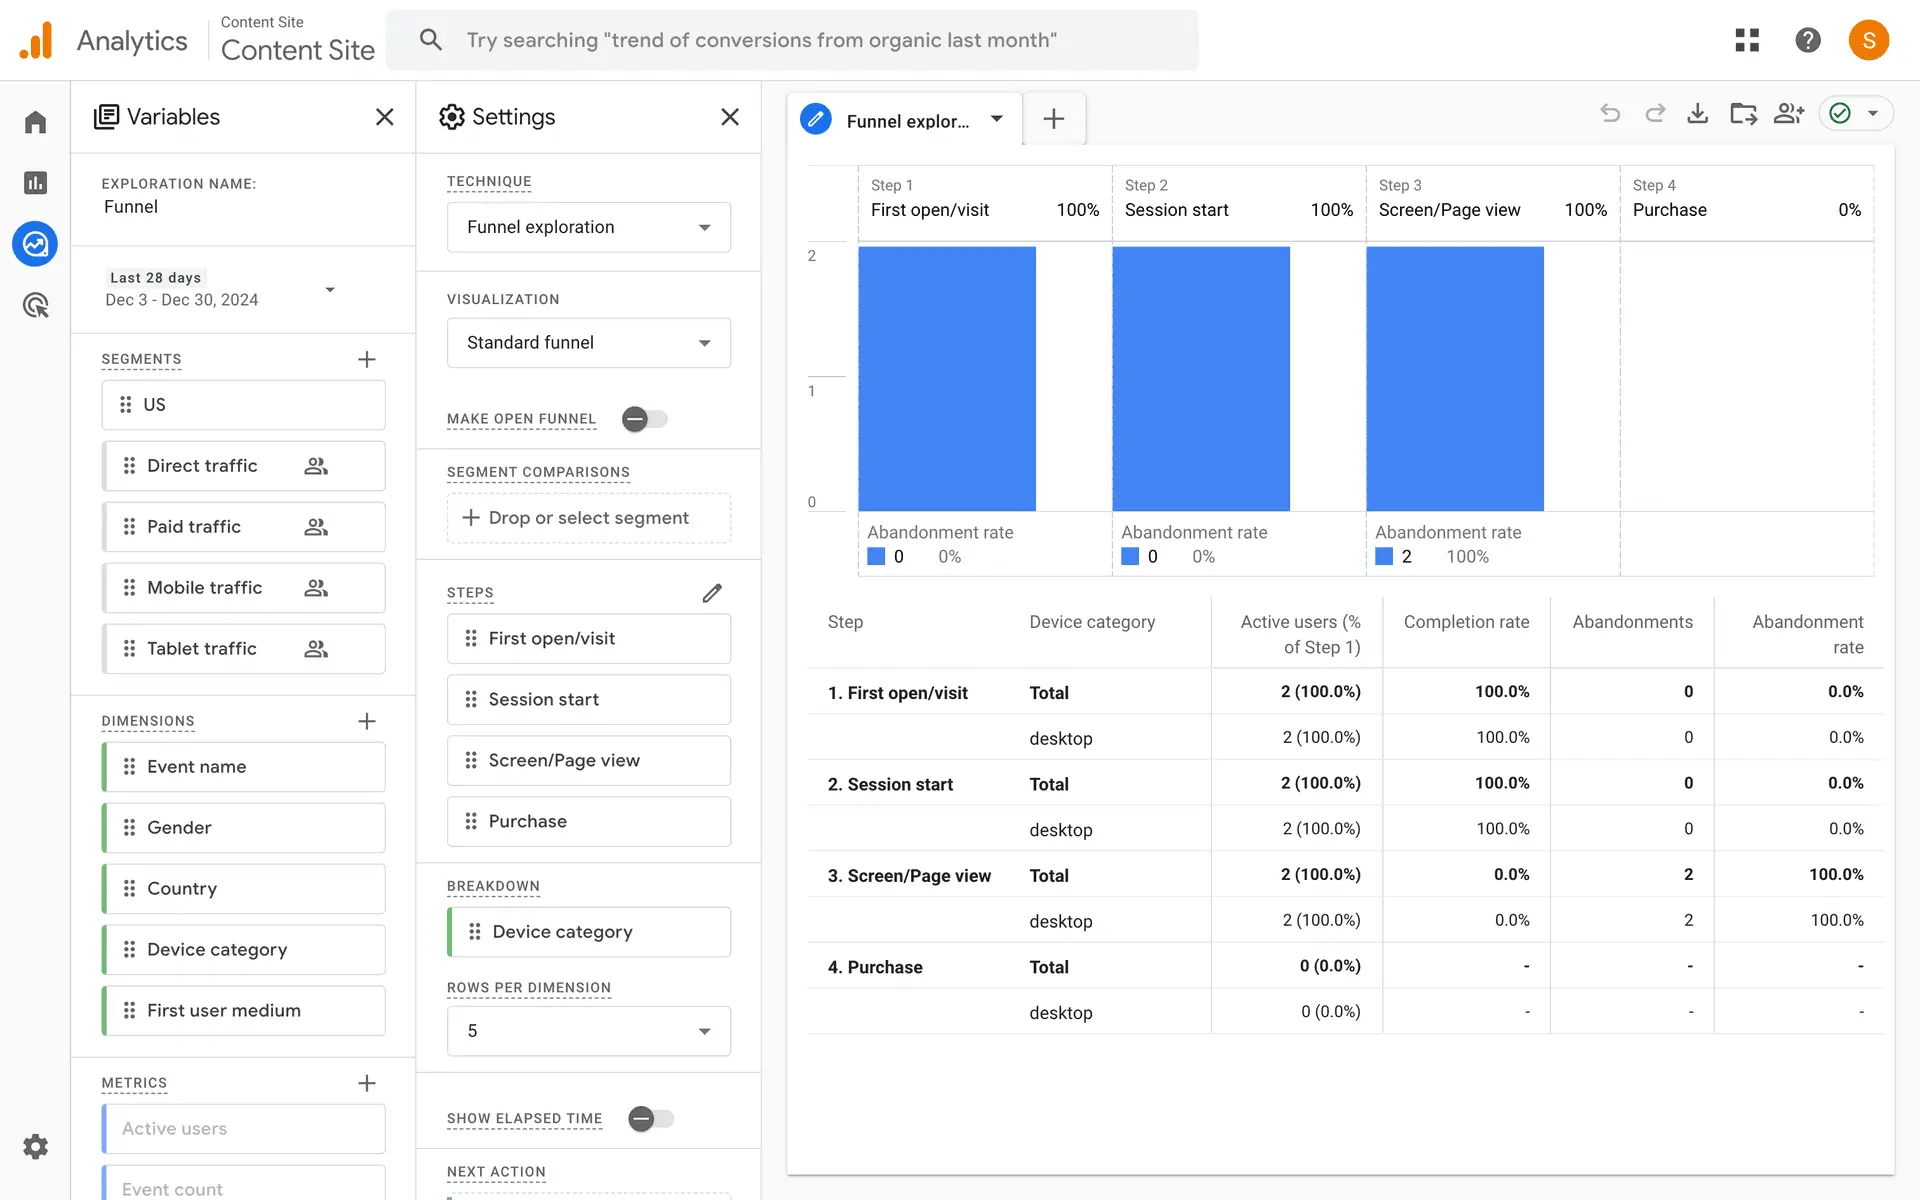Open the Explore section in sidebar
Viewport: 1920px width, 1200px height.
click(35, 244)
